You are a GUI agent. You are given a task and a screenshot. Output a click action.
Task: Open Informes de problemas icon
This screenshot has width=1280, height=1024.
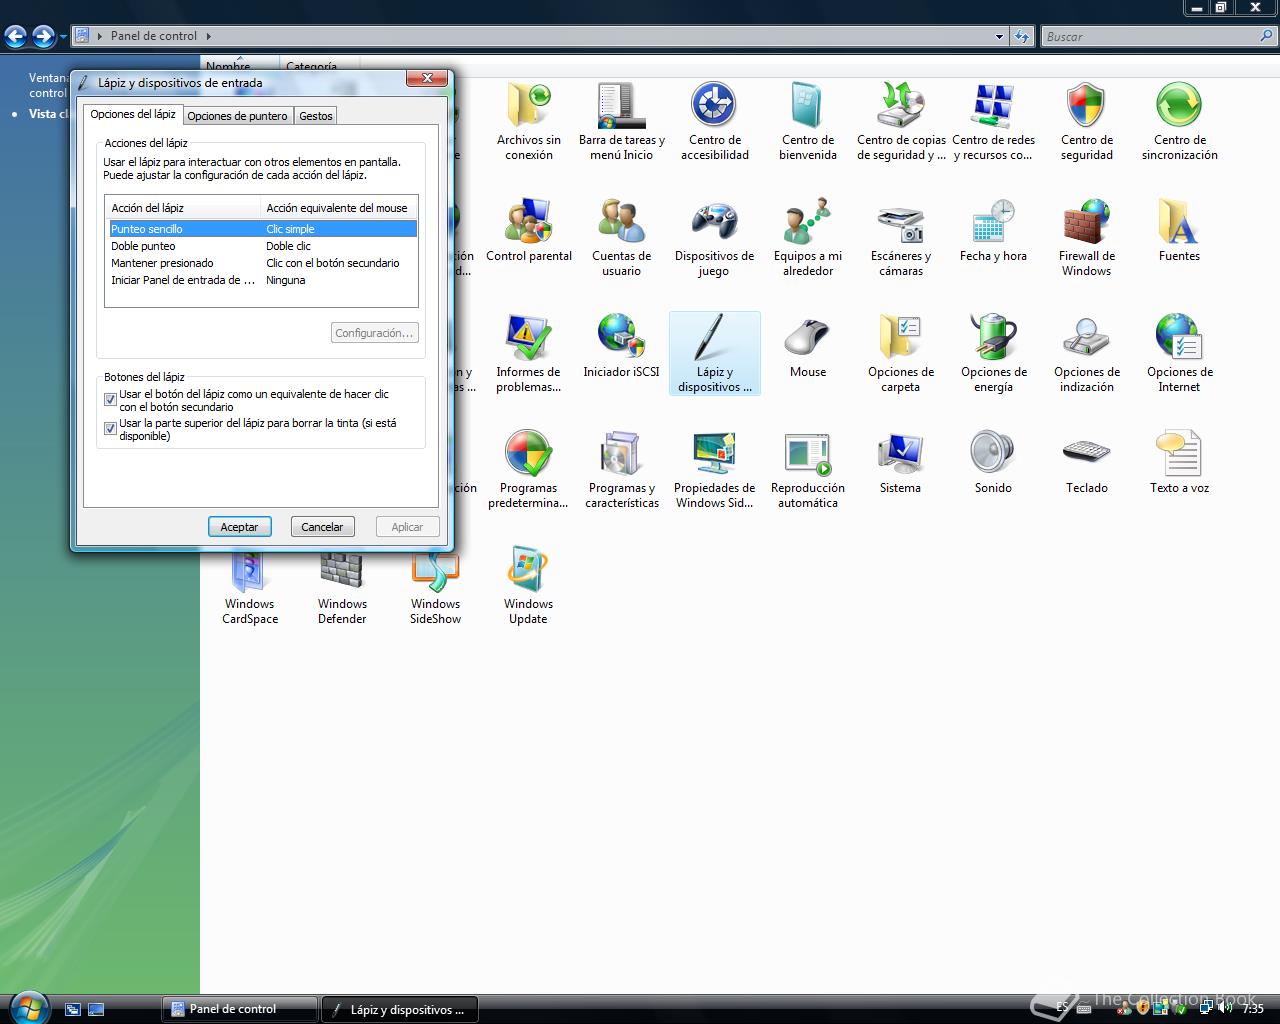[528, 354]
